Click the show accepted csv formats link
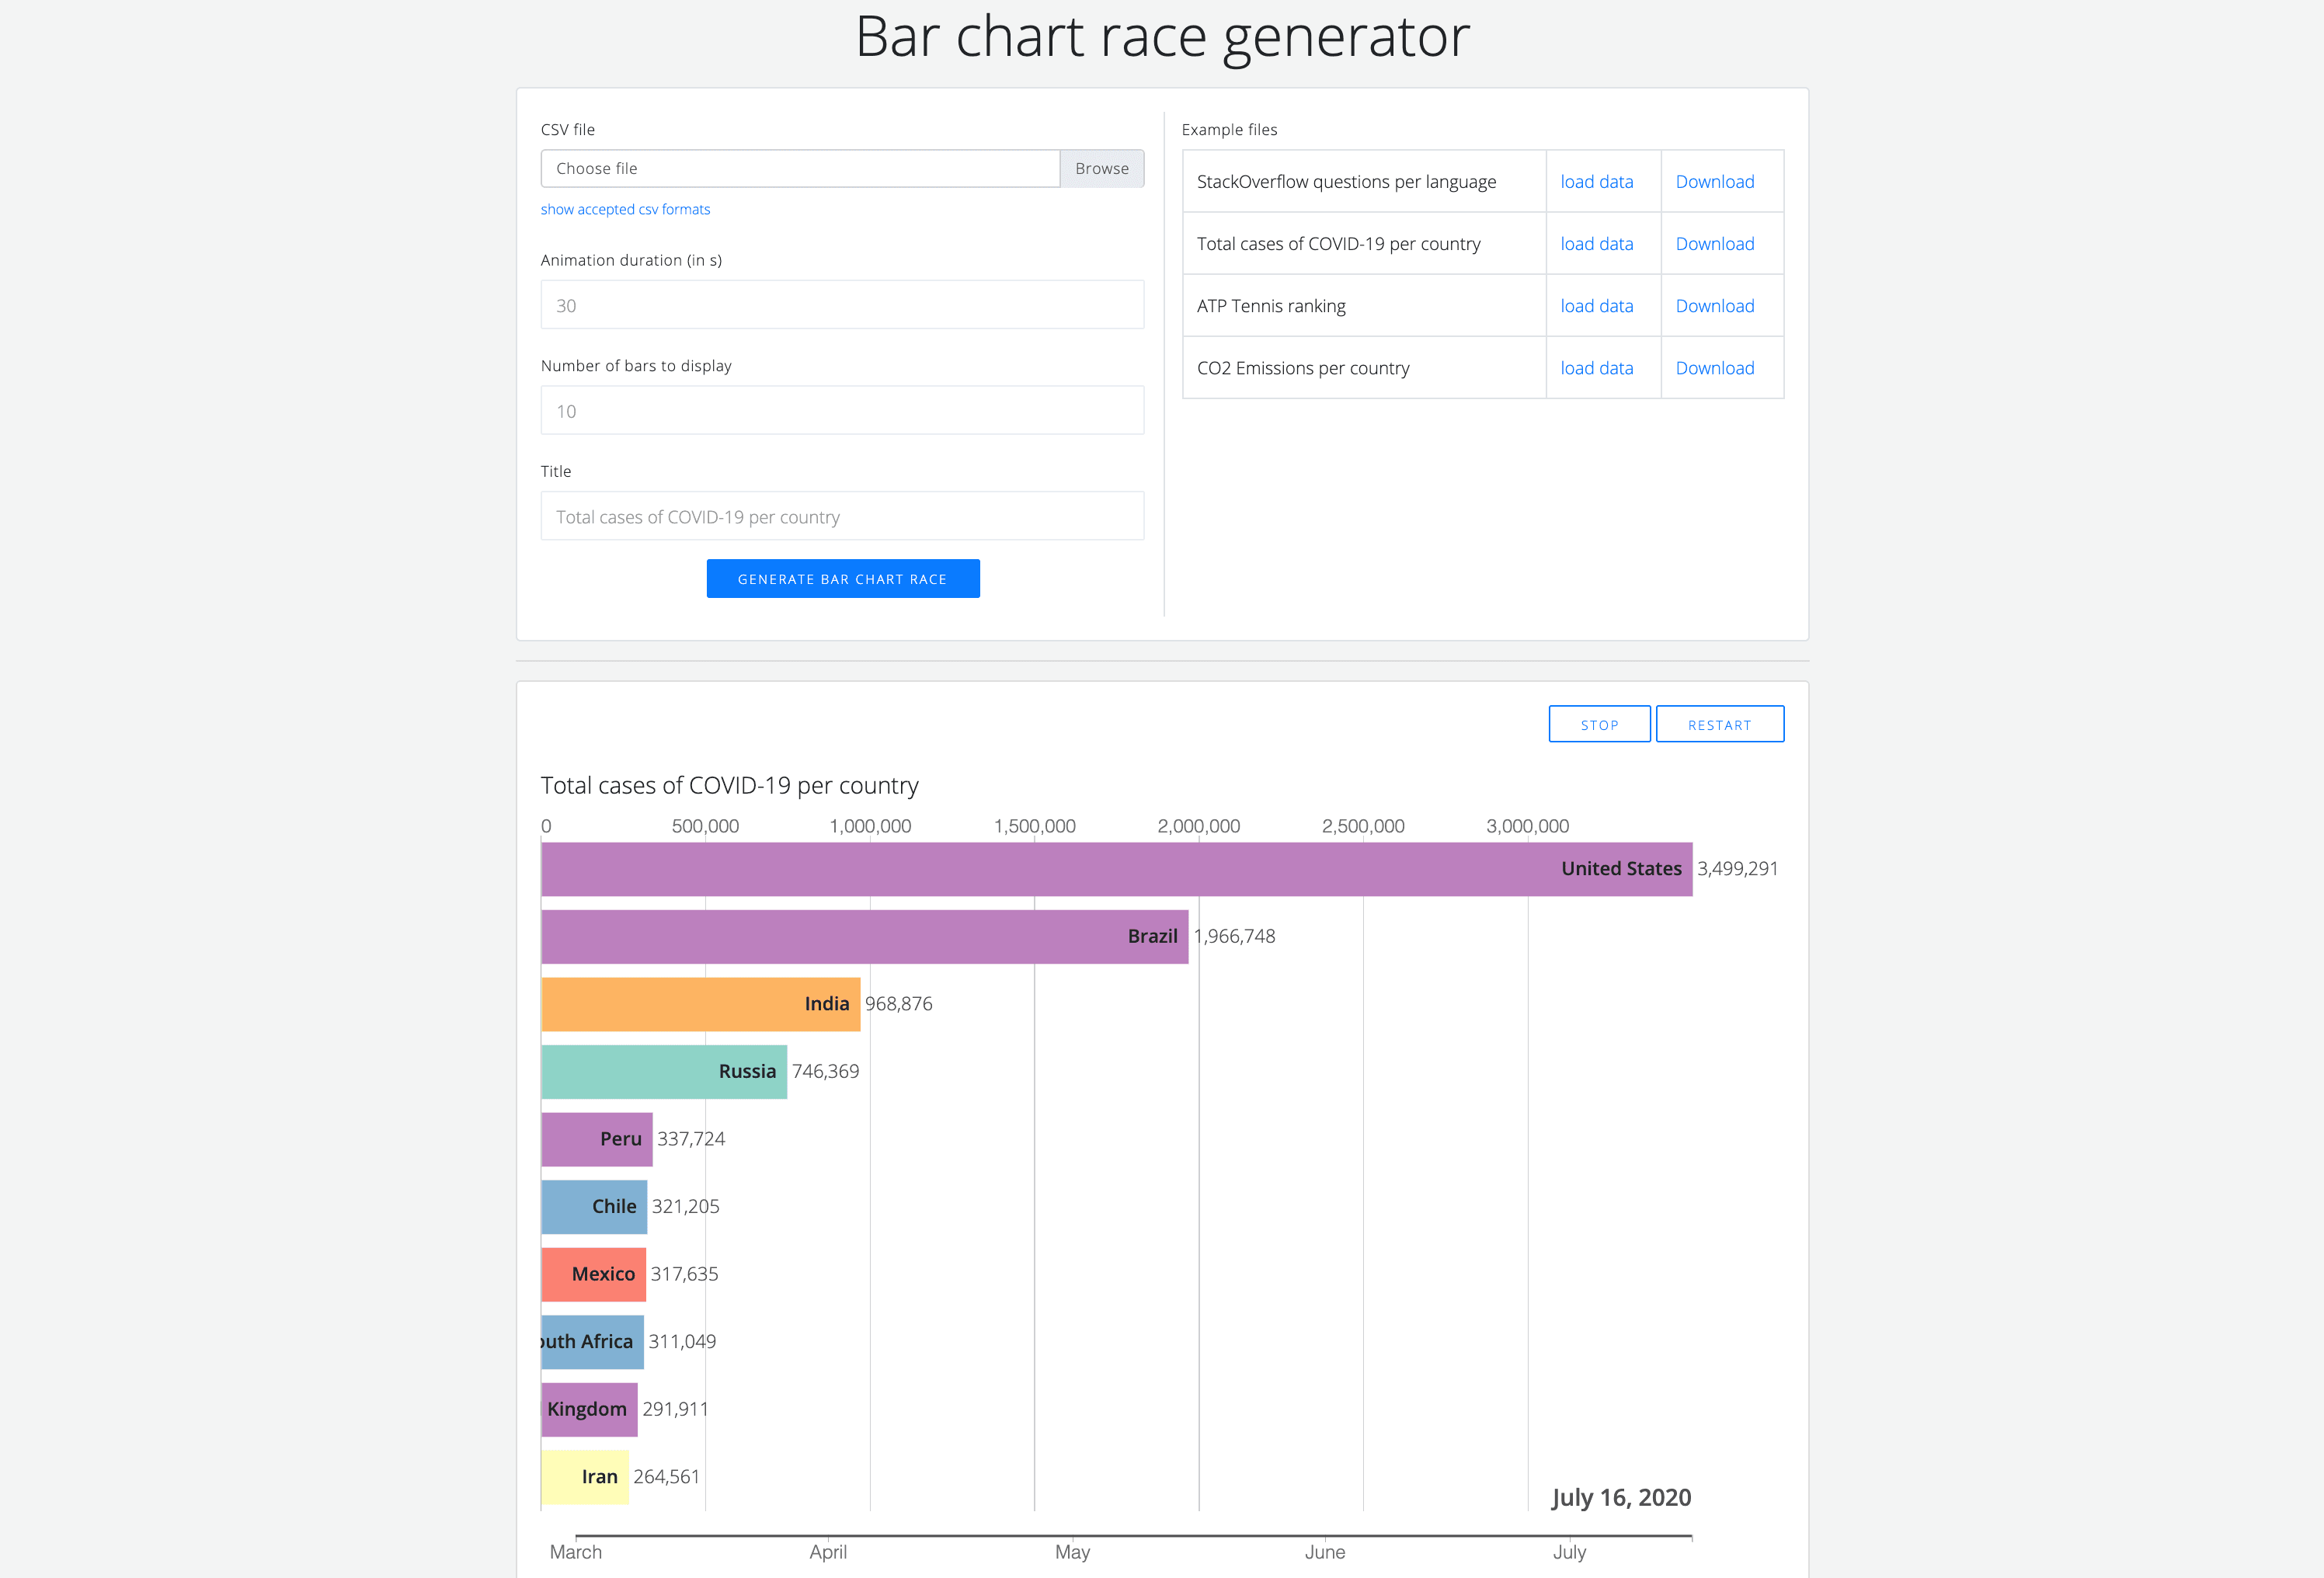This screenshot has height=1578, width=2324. 624,209
